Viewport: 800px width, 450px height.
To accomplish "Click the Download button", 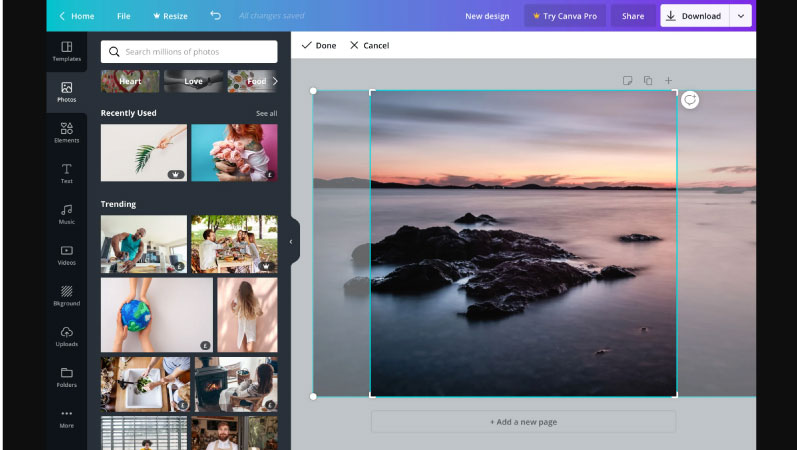I will 695,16.
